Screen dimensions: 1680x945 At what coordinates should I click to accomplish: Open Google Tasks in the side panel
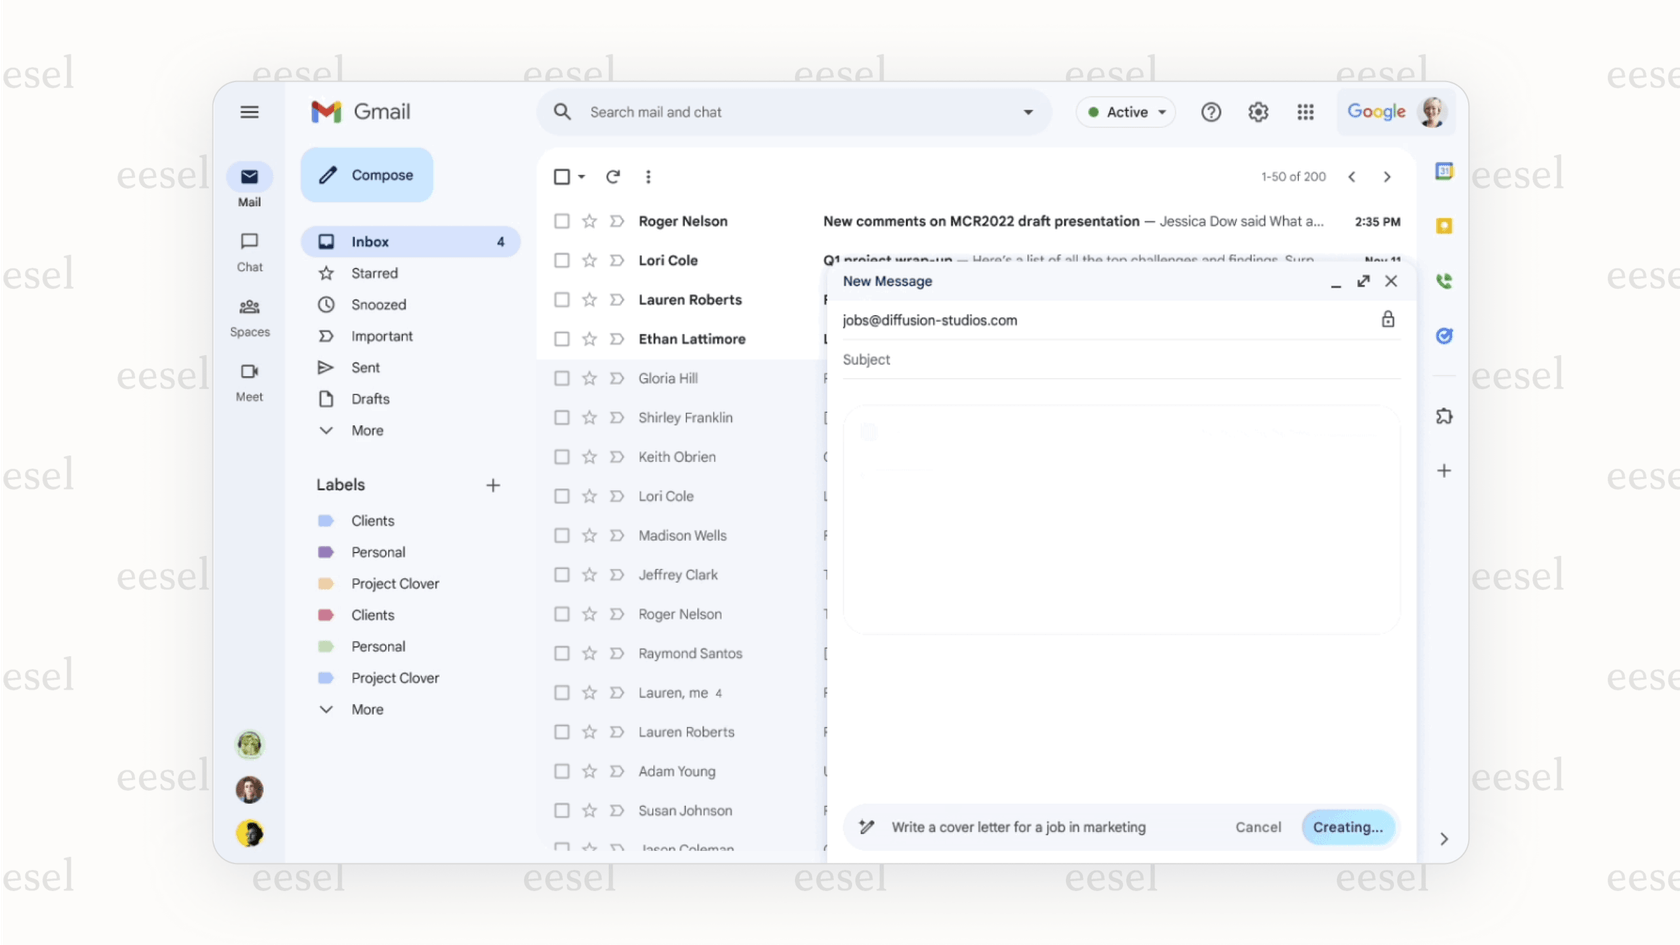[x=1444, y=336]
